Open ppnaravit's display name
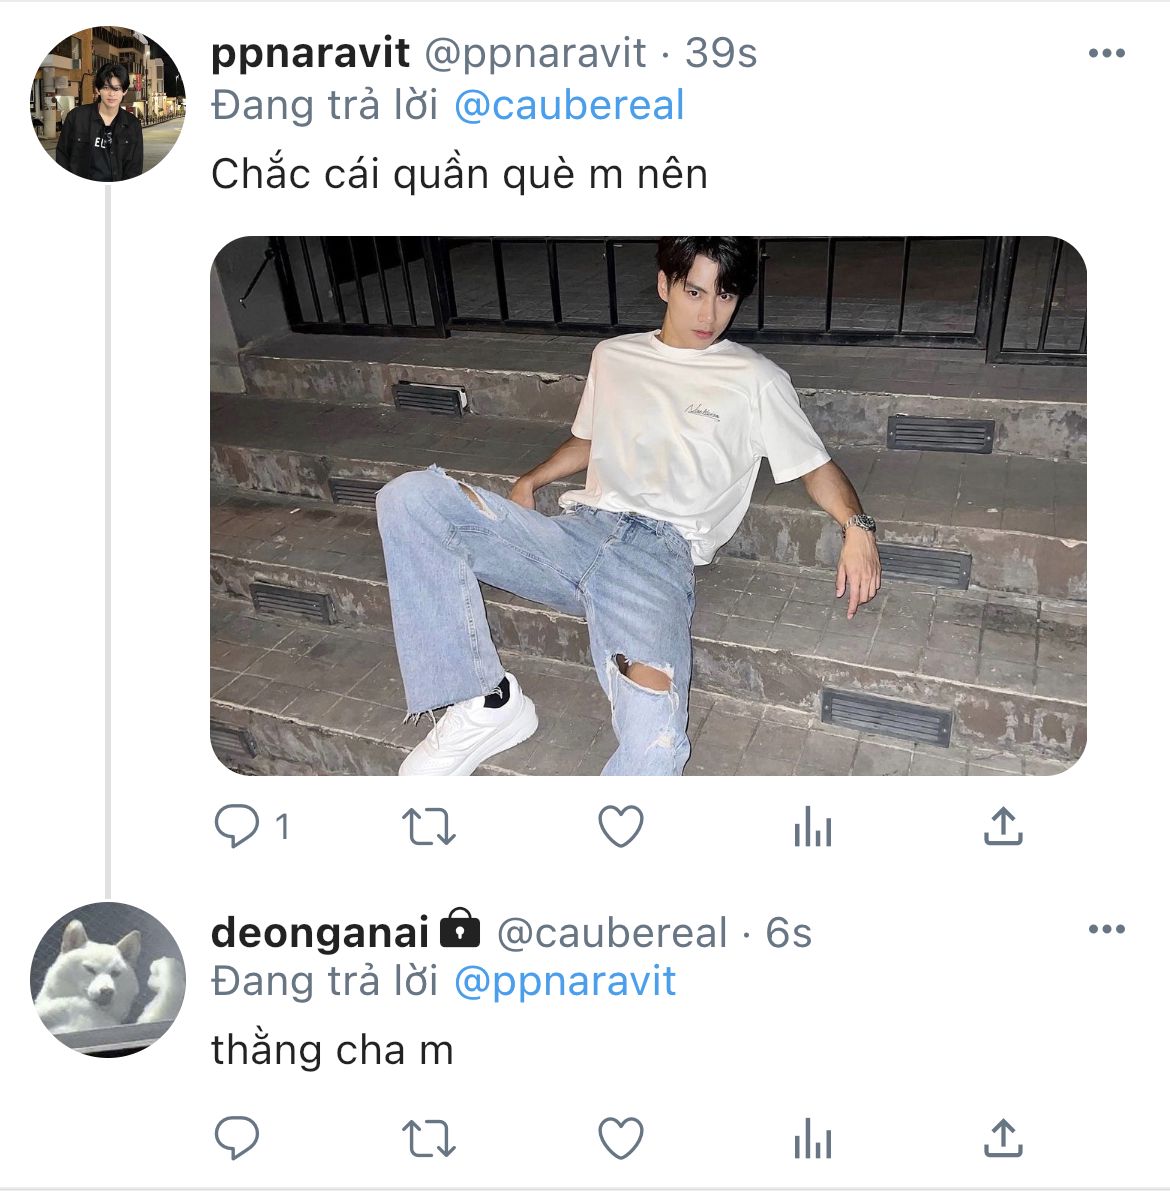1170x1200 pixels. (311, 54)
